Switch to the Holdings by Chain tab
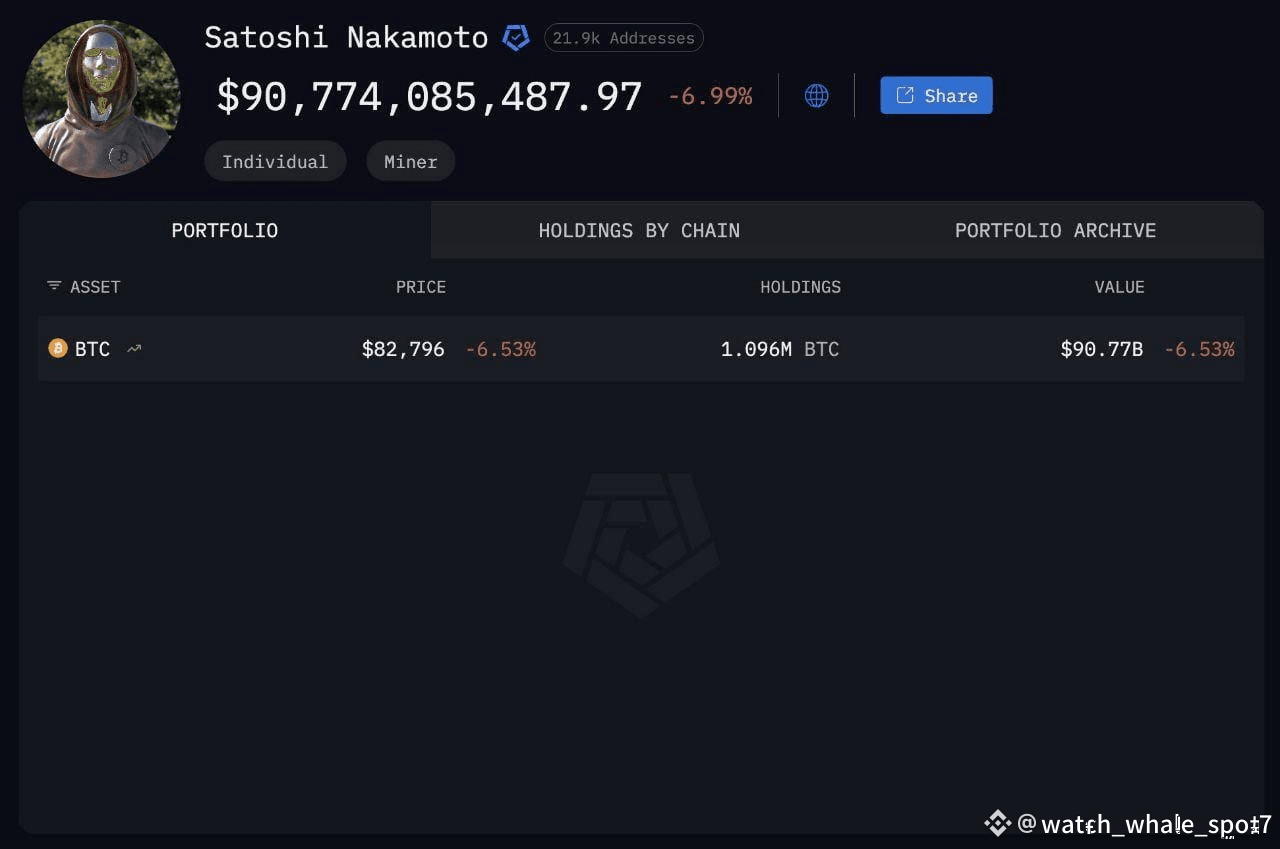This screenshot has width=1280, height=849. click(639, 230)
